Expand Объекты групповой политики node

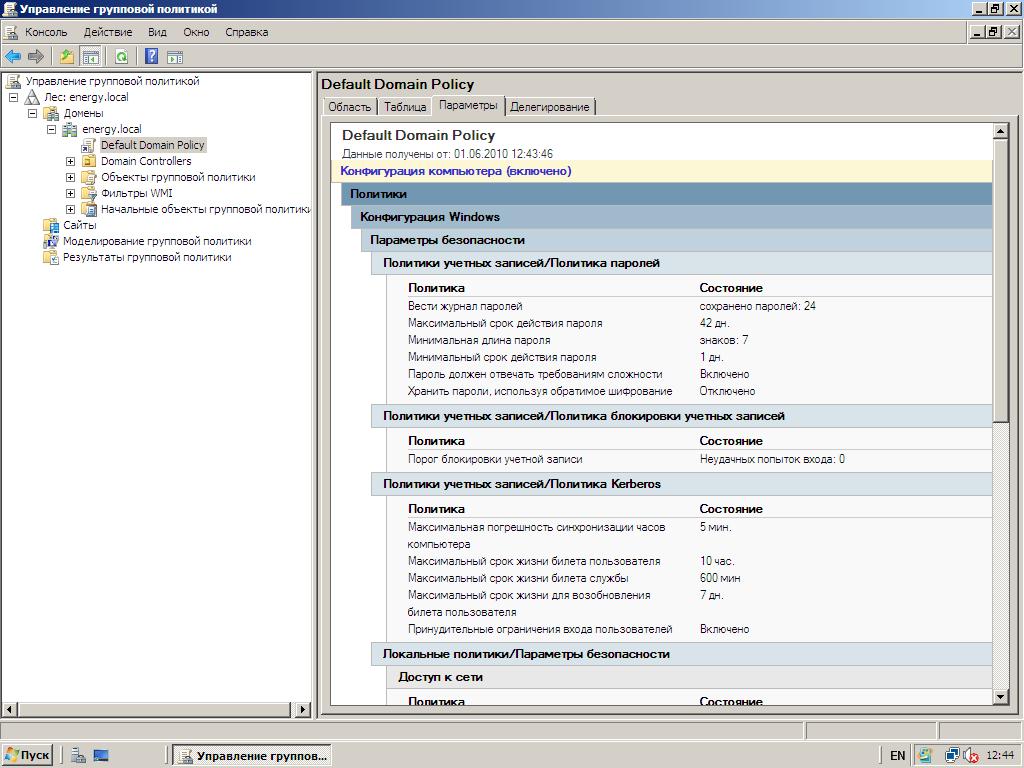point(71,177)
